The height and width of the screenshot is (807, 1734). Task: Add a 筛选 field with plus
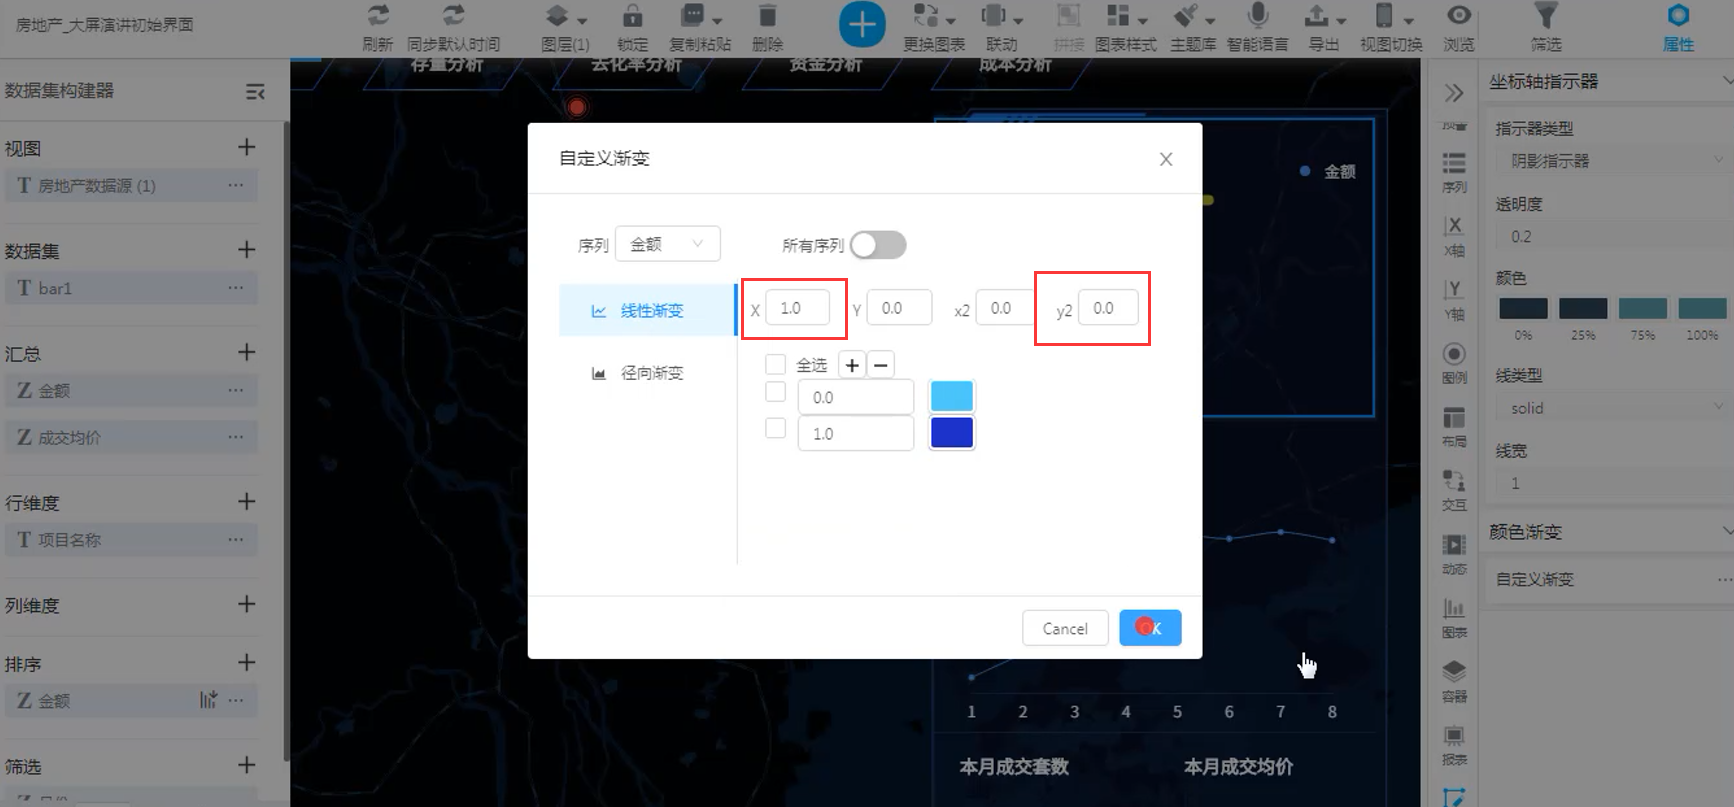pos(247,765)
